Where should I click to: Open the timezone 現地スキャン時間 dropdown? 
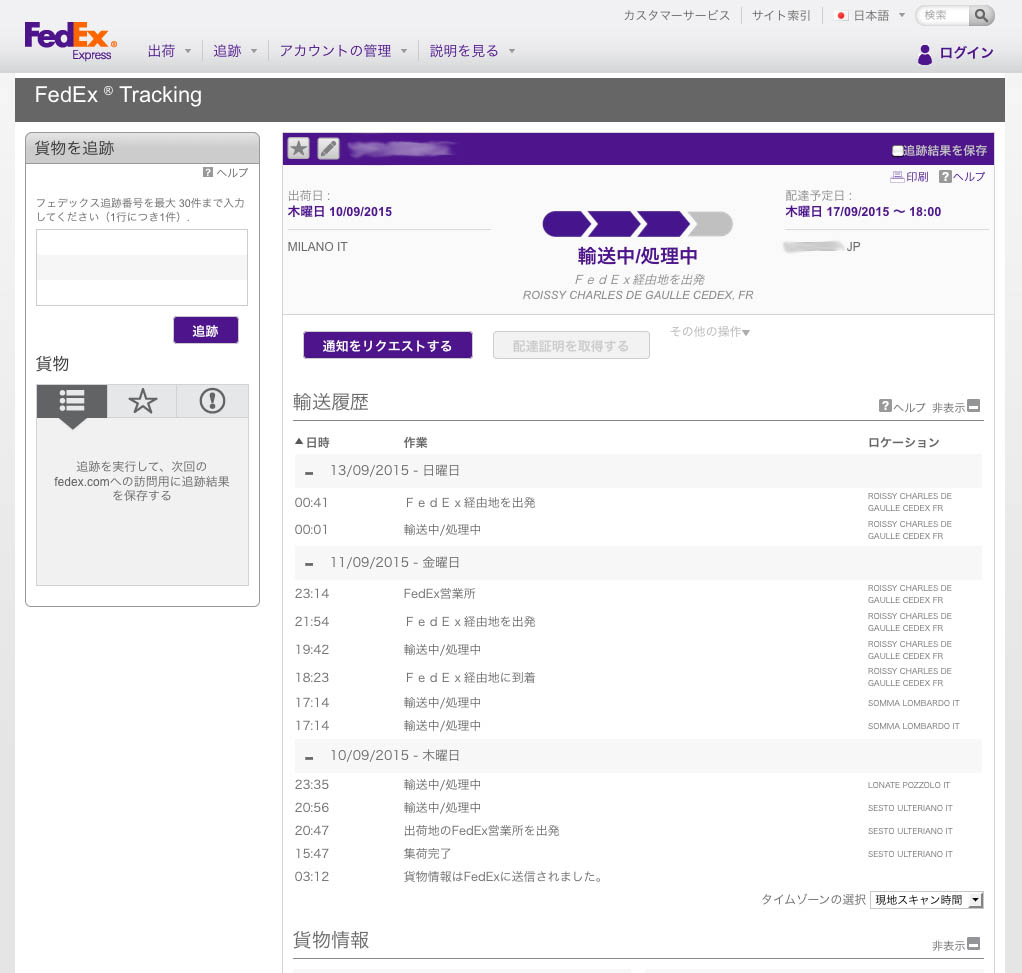coord(926,900)
